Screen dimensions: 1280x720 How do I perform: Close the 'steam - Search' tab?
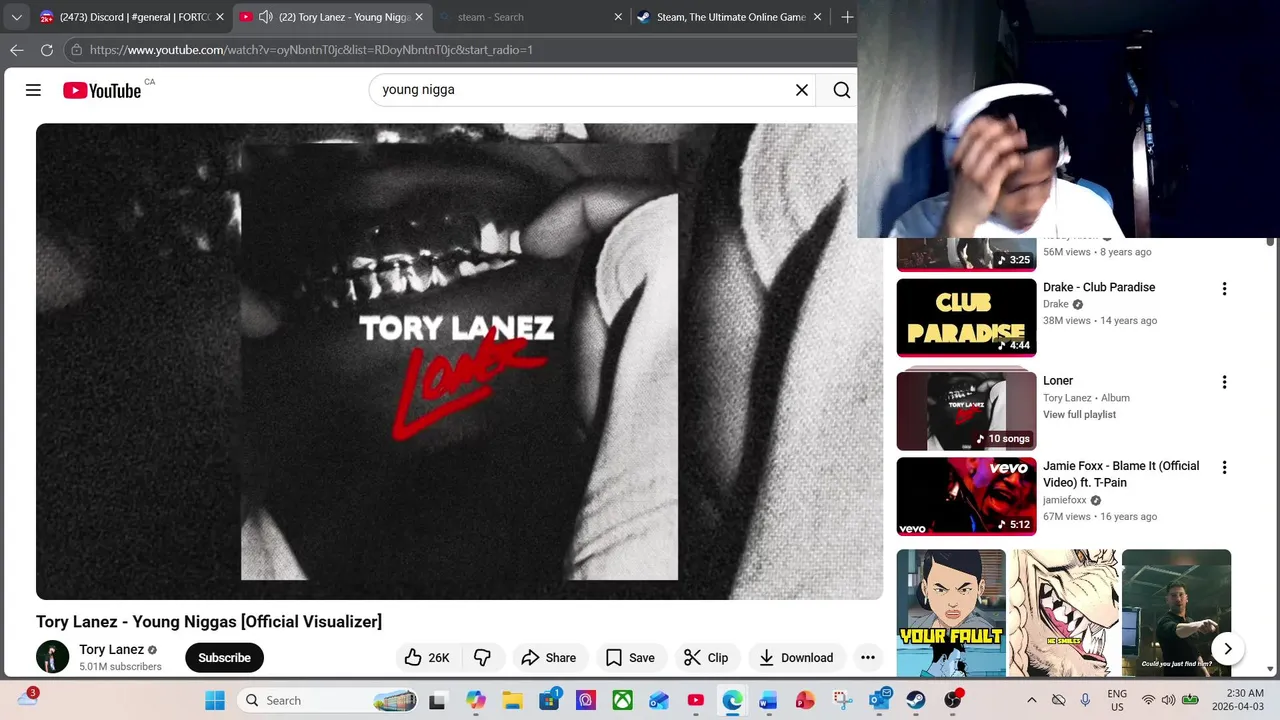(618, 17)
